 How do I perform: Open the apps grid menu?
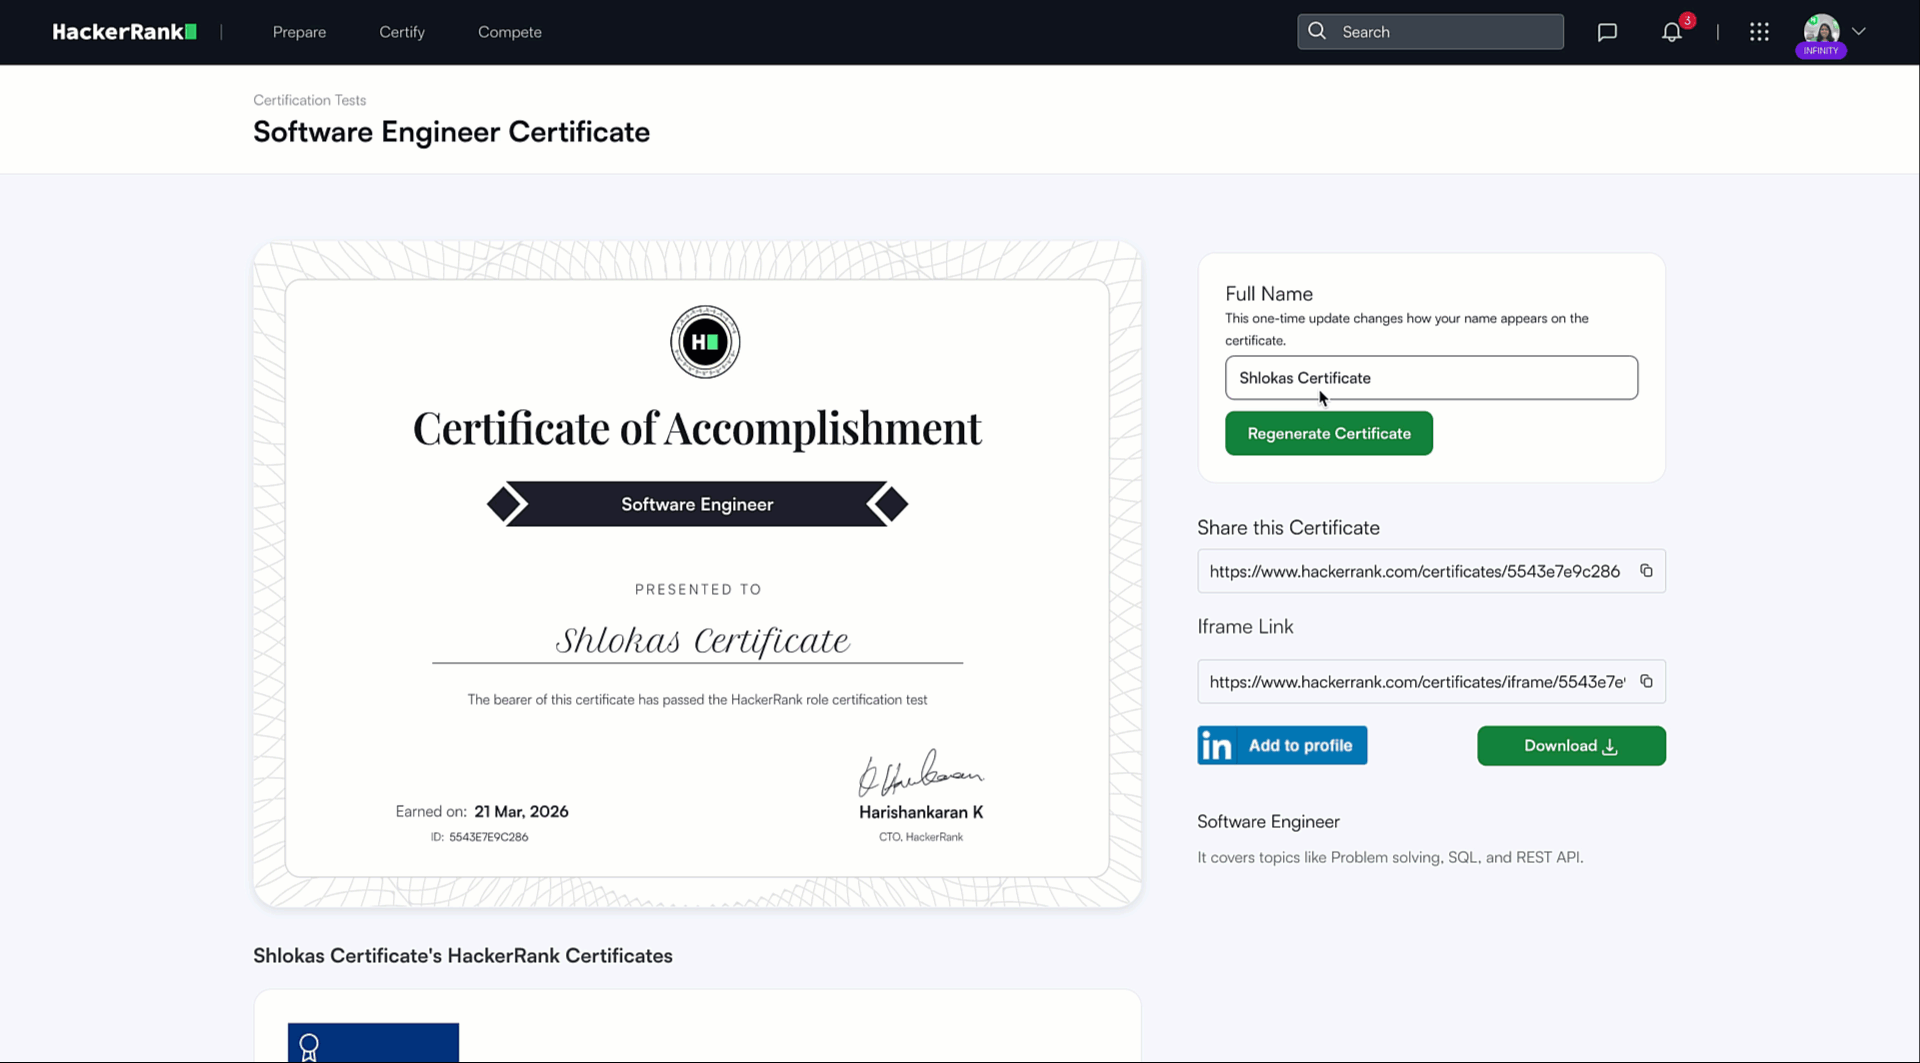(x=1759, y=32)
